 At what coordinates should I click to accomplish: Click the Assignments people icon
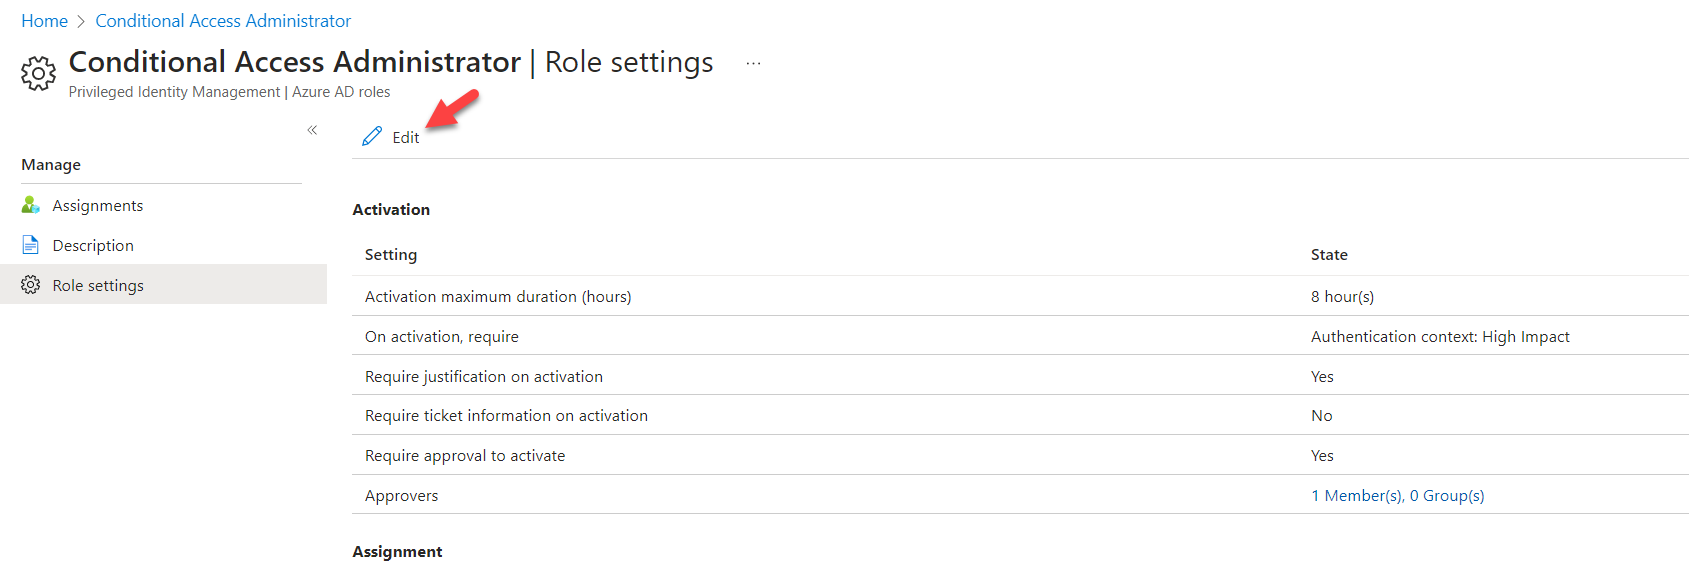coord(31,205)
